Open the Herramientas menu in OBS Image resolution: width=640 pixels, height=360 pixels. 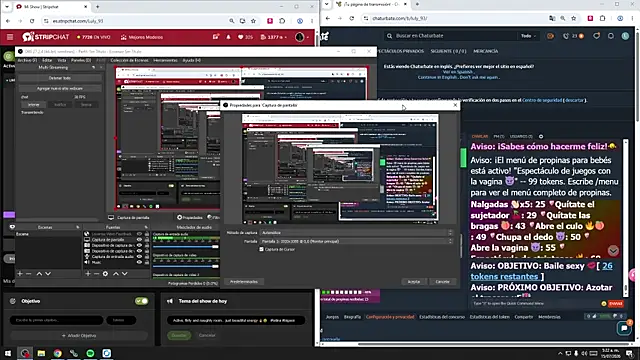click(x=165, y=60)
